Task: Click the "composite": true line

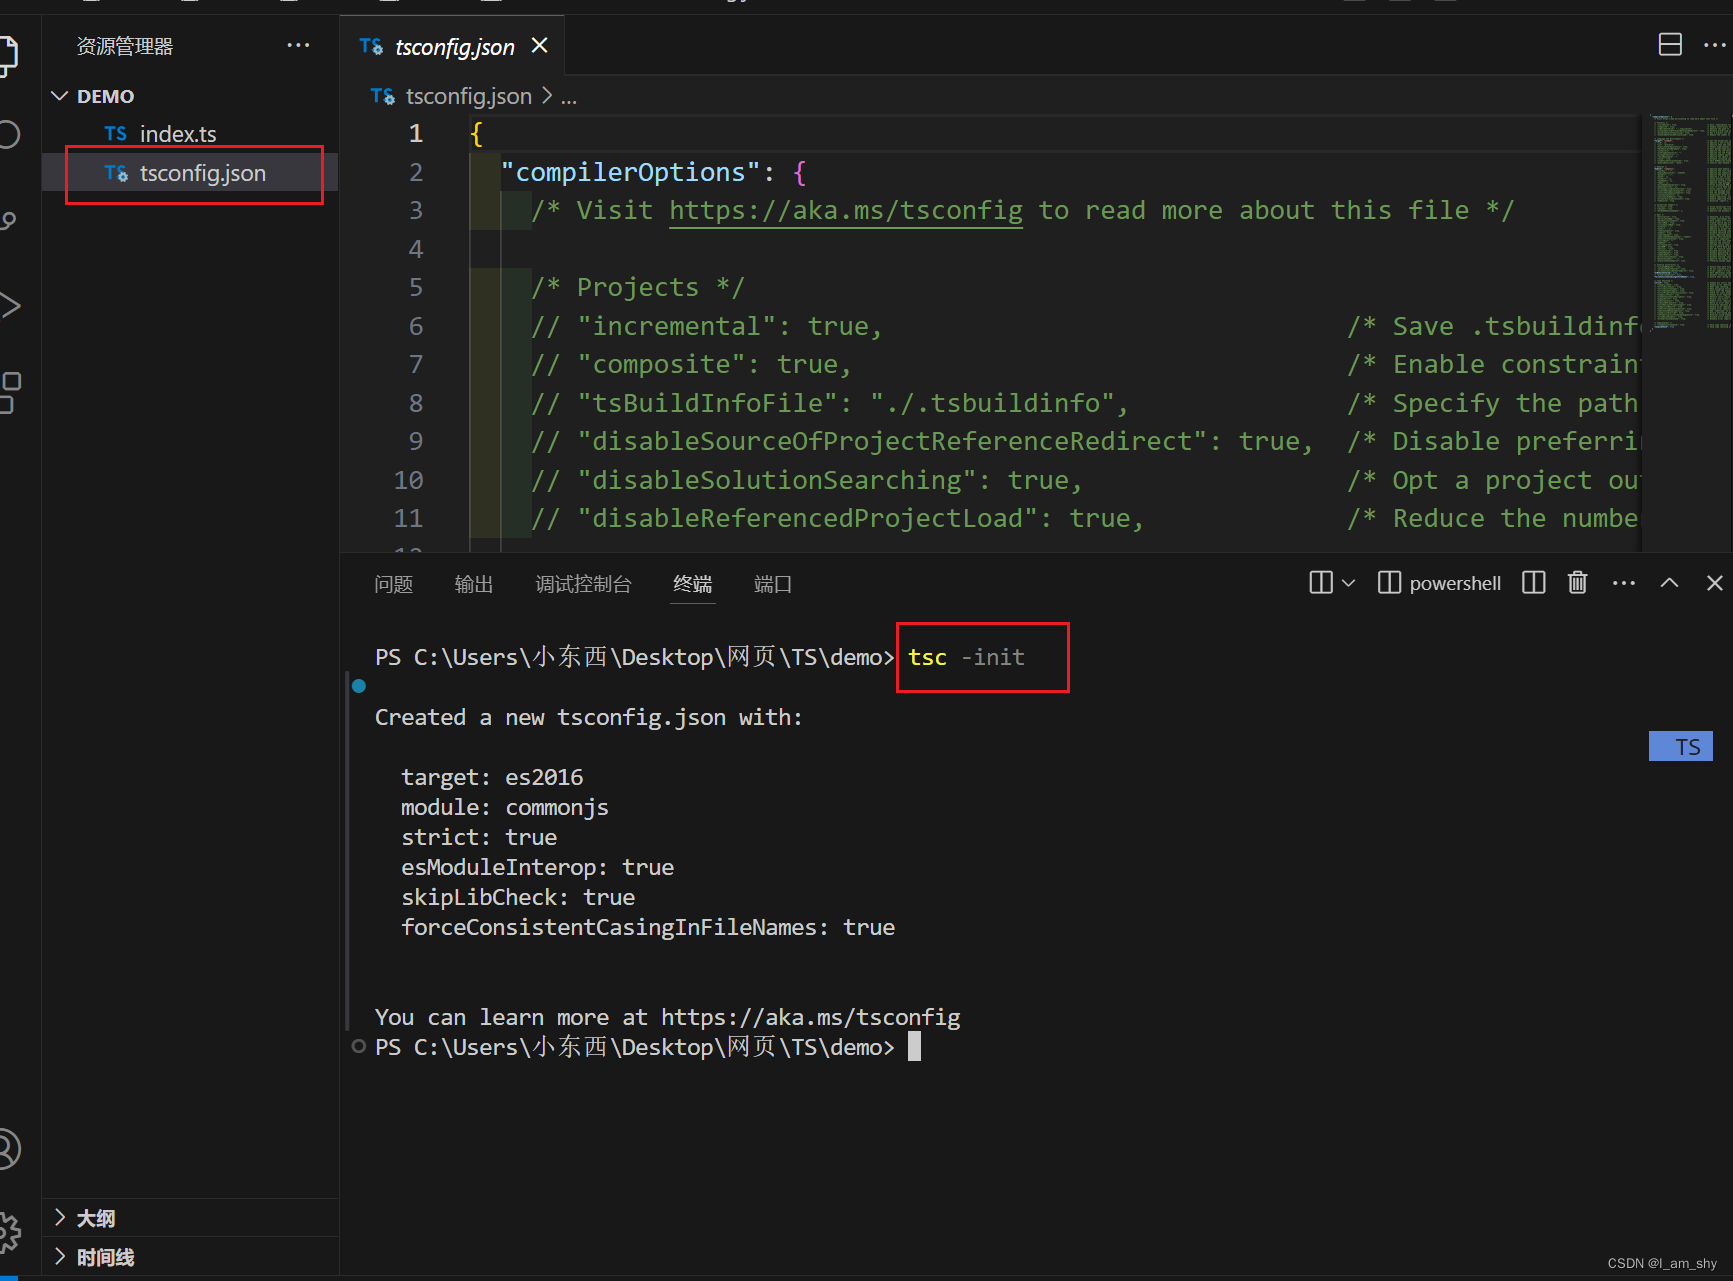Action: point(691,365)
